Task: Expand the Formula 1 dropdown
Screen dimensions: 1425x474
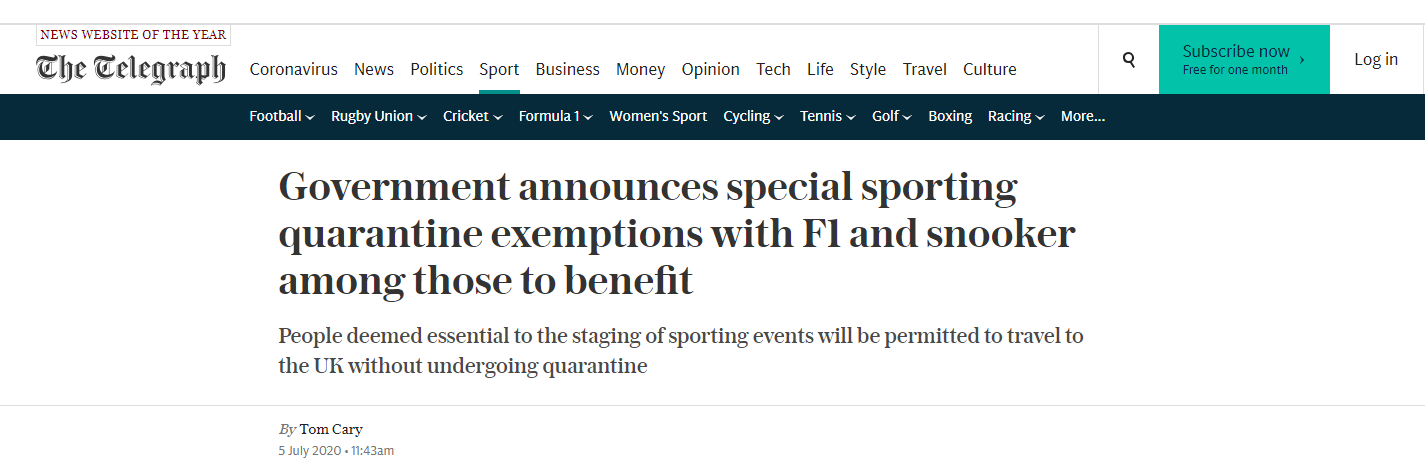Action: (555, 116)
